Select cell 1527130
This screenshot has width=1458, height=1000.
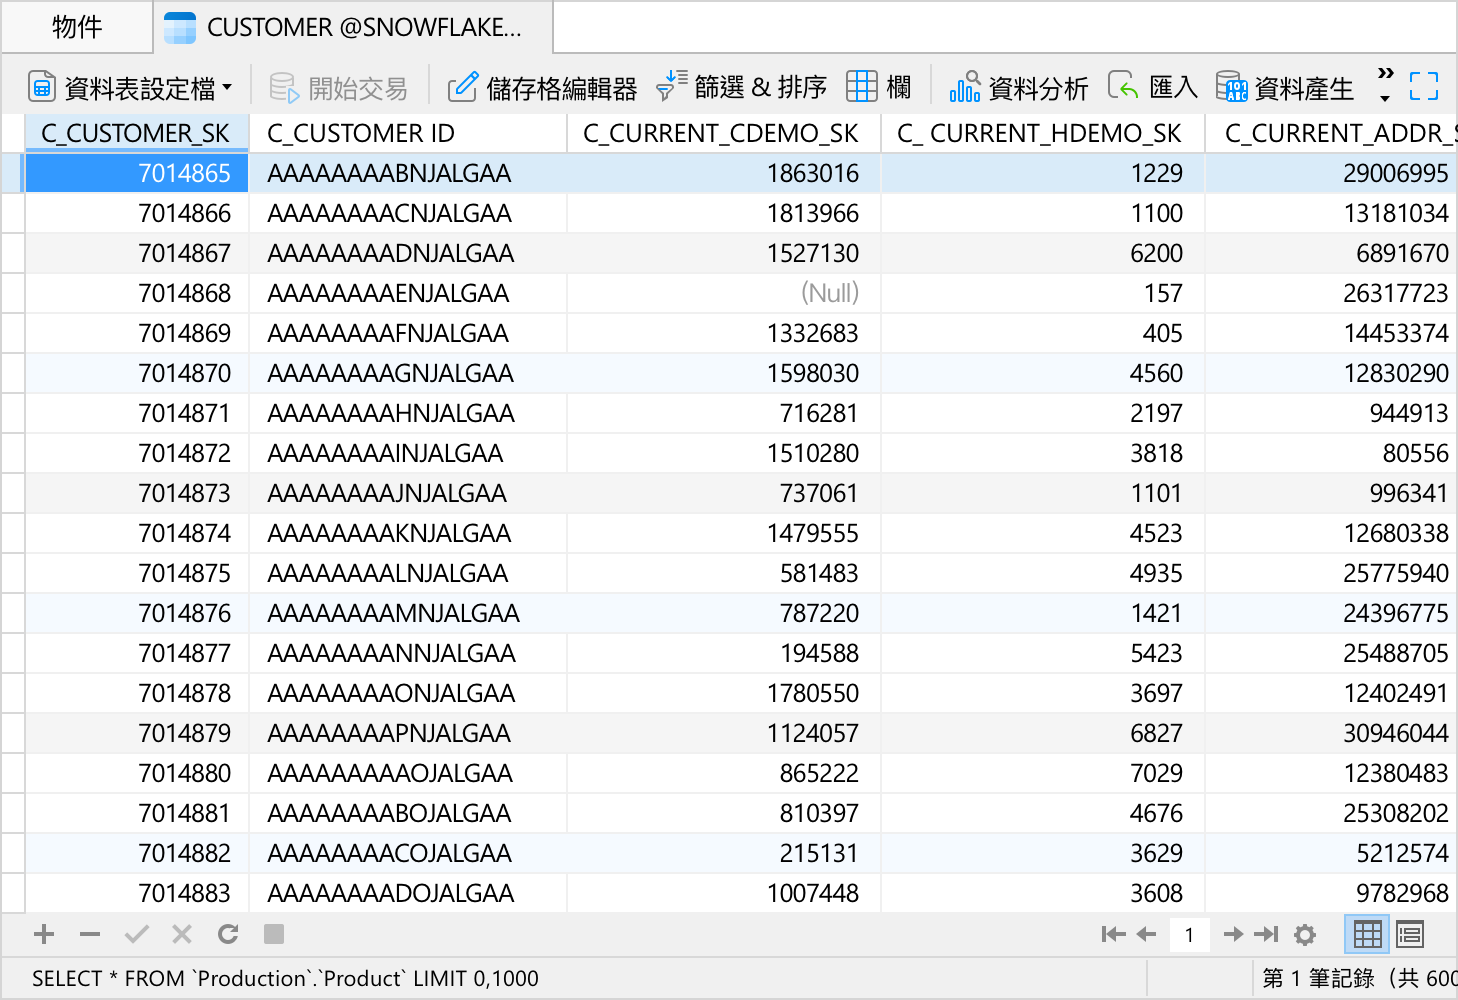(724, 253)
